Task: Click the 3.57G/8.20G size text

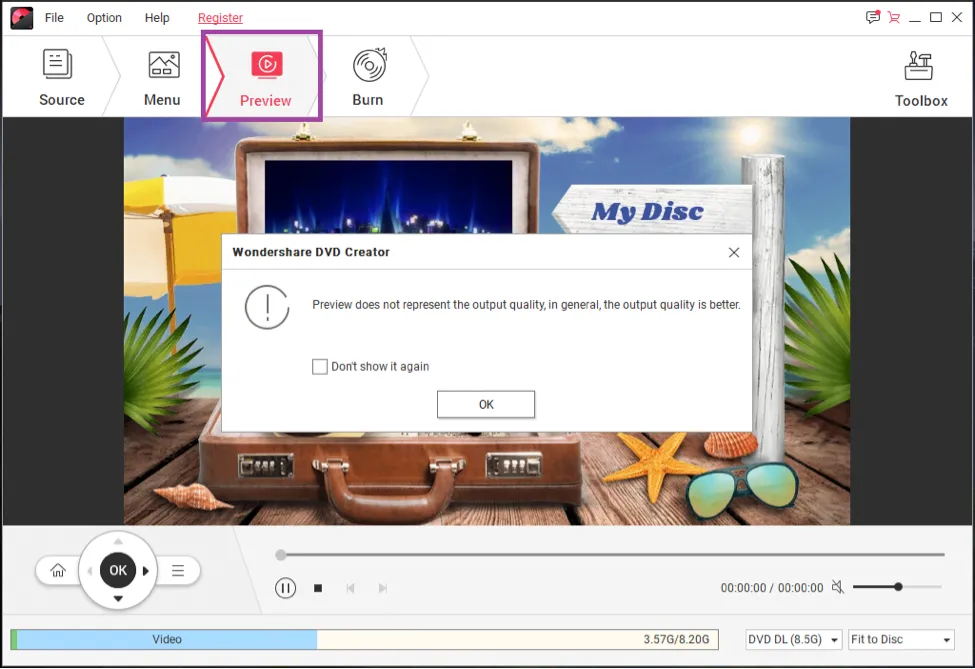Action: tap(676, 639)
